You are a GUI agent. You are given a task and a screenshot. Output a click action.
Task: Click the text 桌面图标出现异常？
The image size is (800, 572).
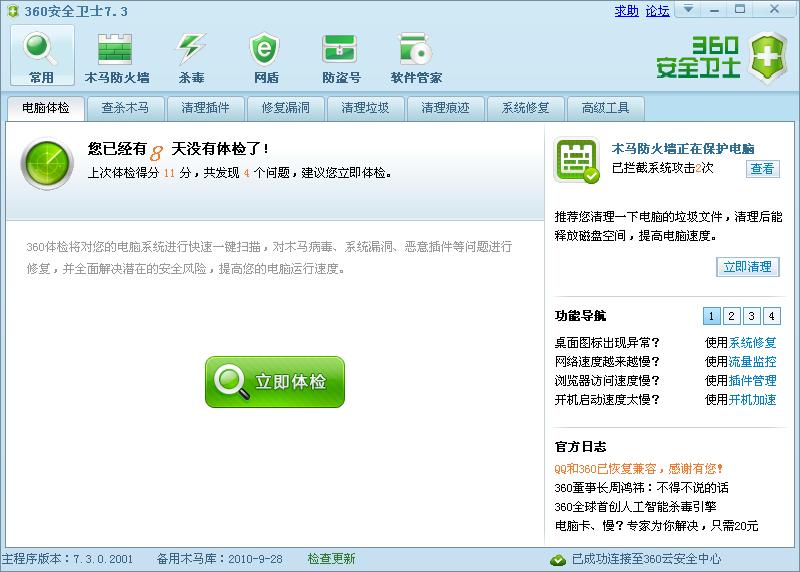click(x=607, y=342)
